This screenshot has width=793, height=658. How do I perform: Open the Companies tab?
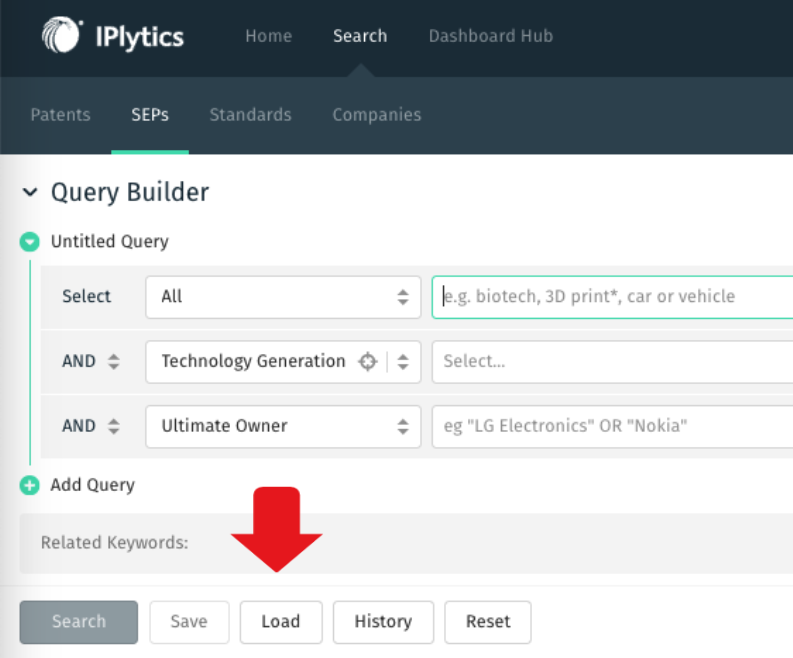[x=377, y=115]
